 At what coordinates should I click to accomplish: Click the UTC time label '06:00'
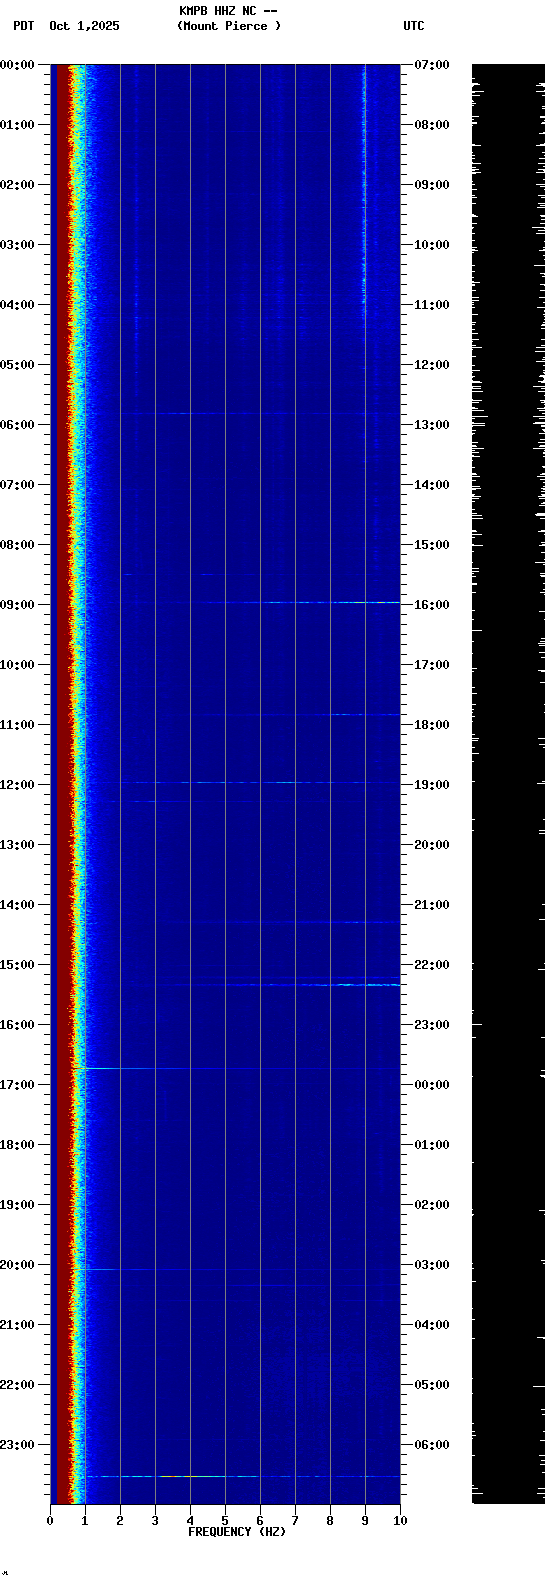coord(432,1445)
